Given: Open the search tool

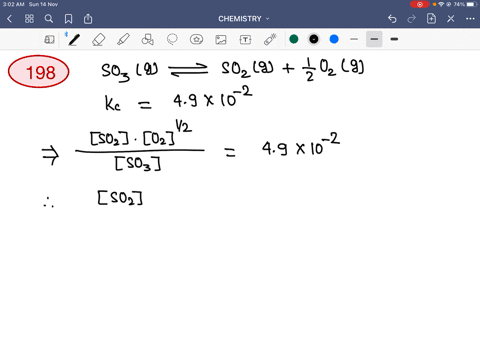Looking at the screenshot, I should point(49,19).
